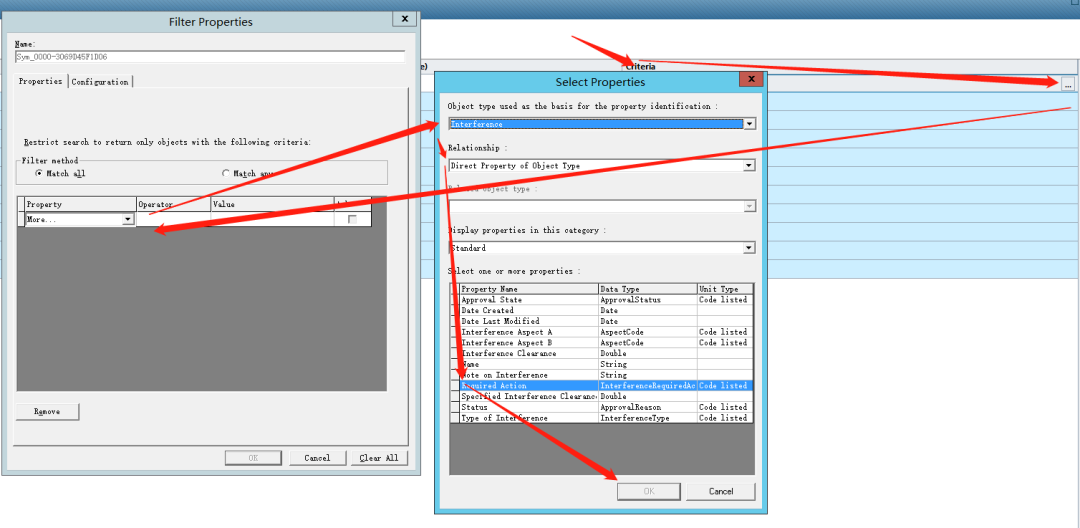The height and width of the screenshot is (528, 1080).
Task: Click OK in Filter Properties dialog
Action: 253,458
